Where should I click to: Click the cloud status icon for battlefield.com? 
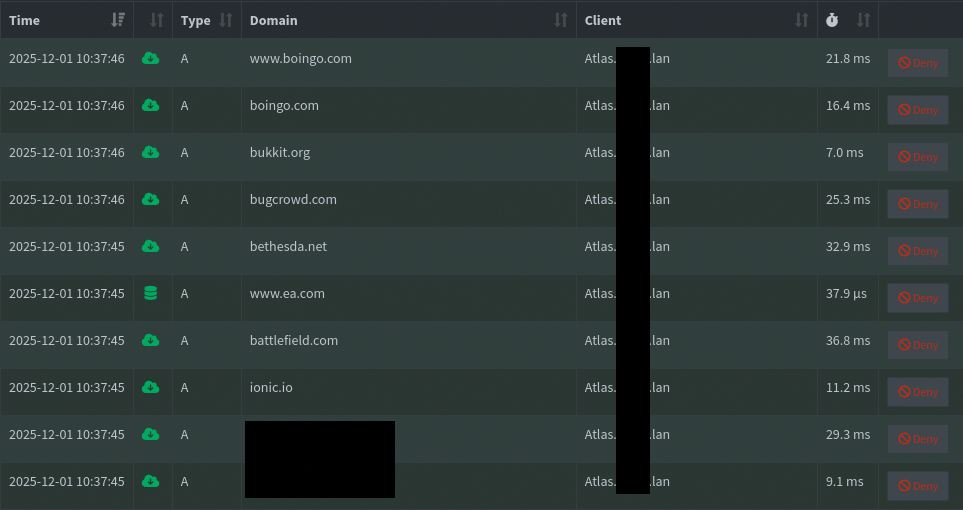(150, 341)
